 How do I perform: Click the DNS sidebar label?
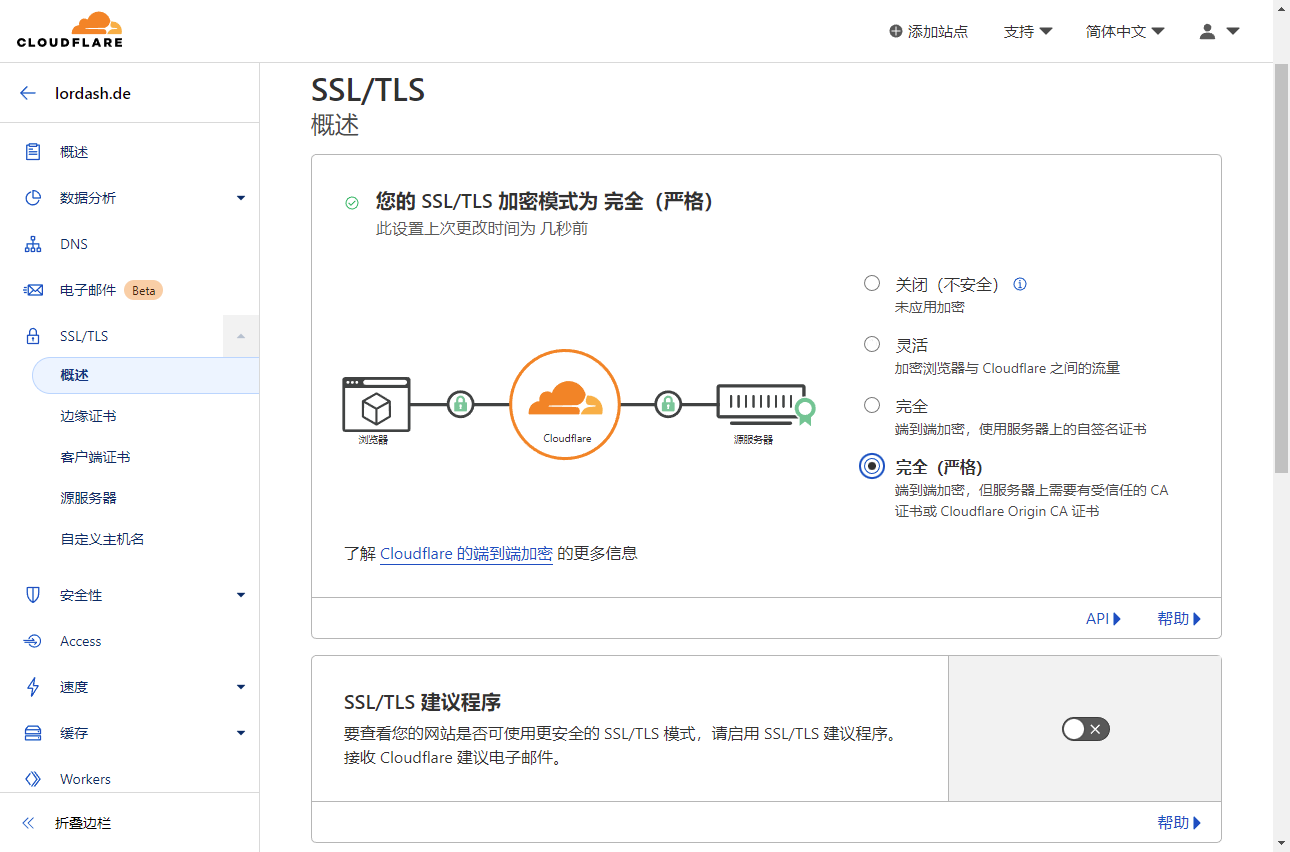(x=74, y=244)
